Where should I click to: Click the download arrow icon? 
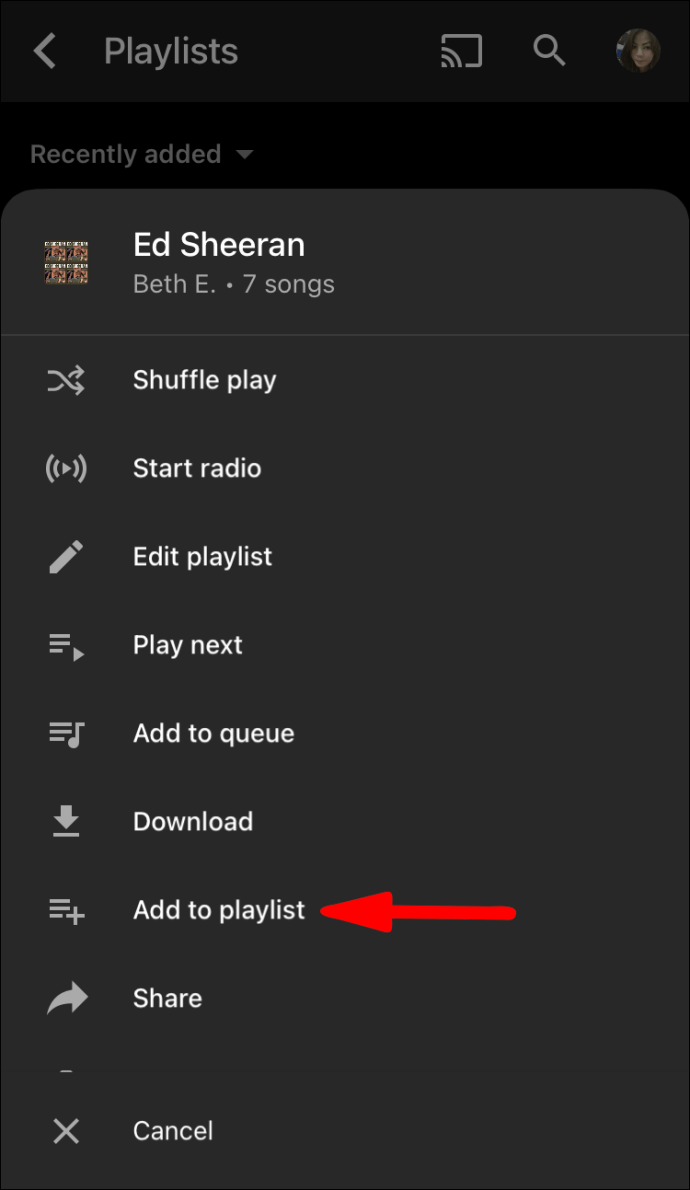[x=66, y=822]
